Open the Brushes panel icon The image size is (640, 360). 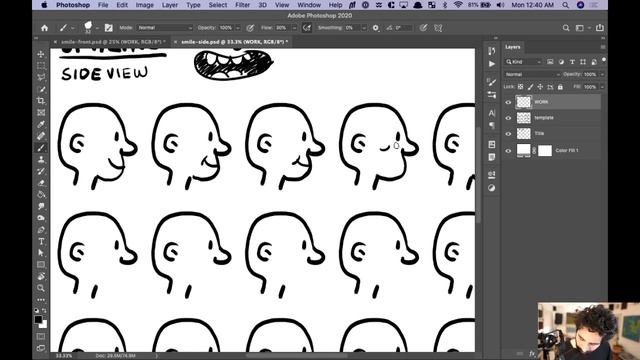[491, 82]
